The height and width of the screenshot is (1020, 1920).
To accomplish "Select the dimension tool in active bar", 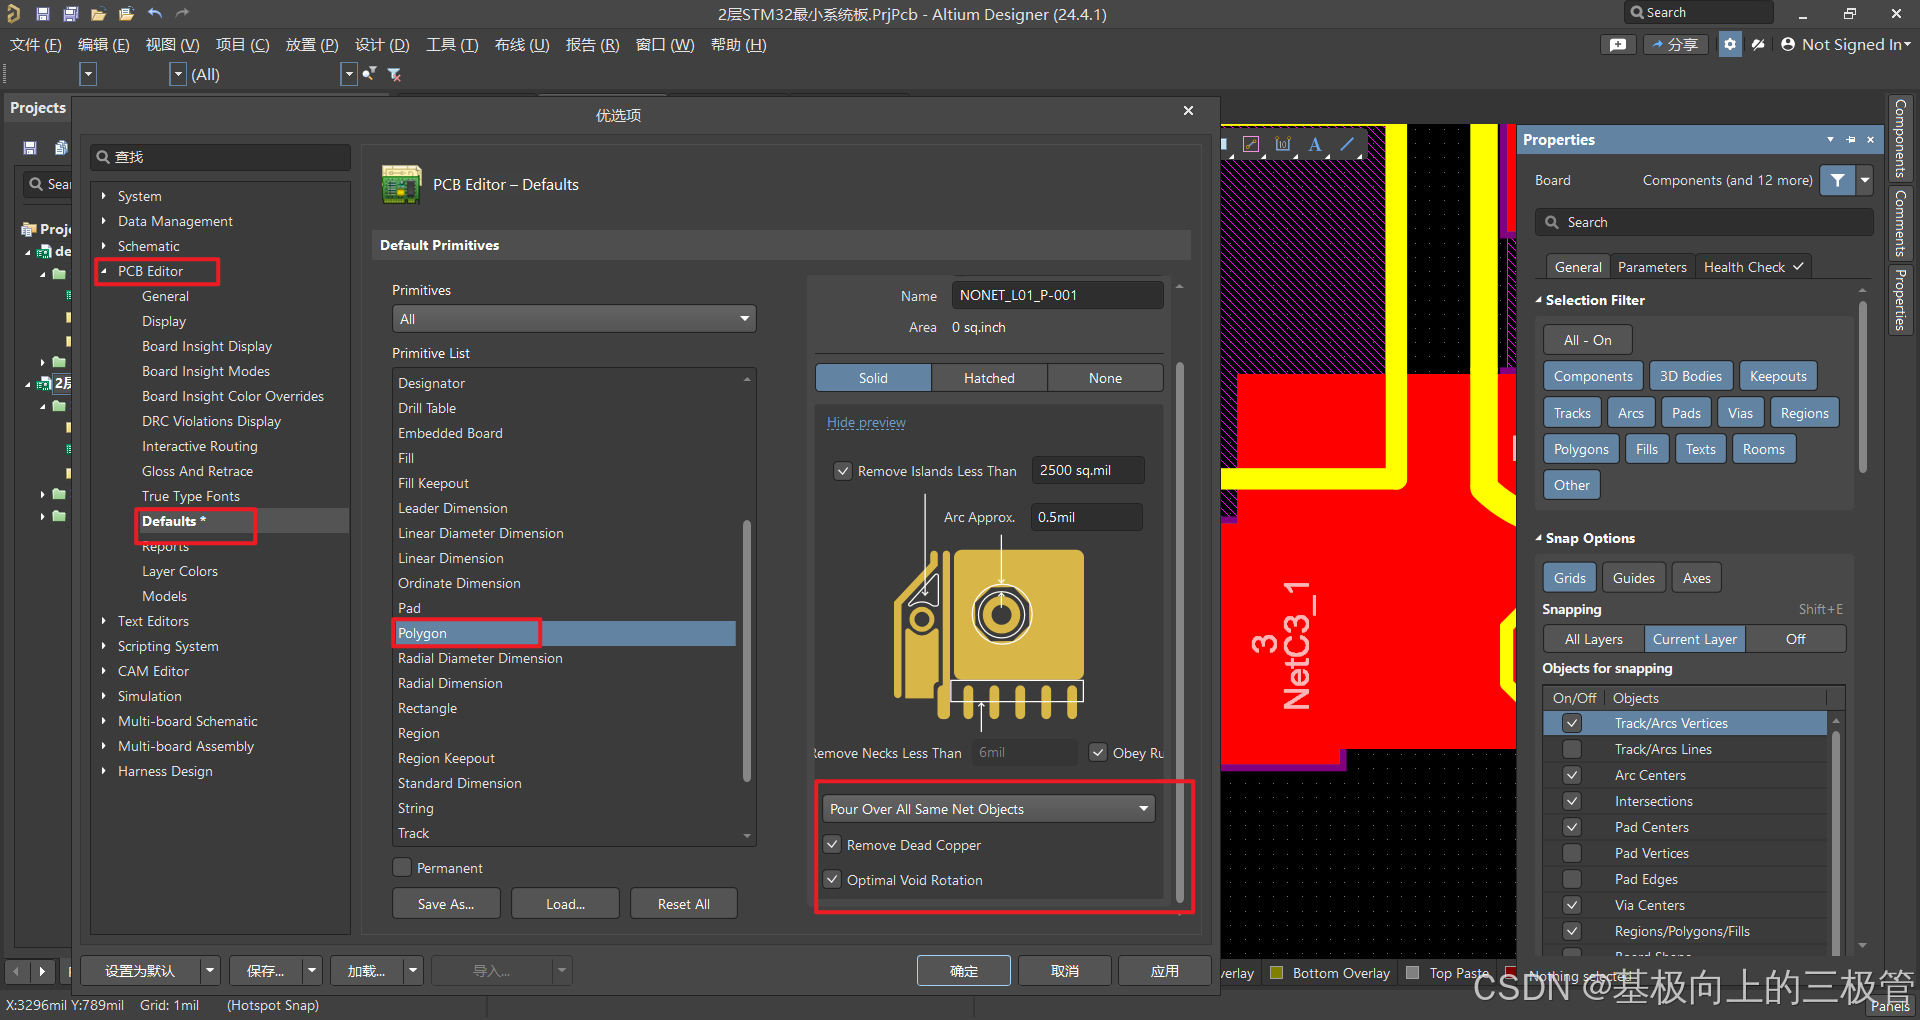I will (1283, 144).
